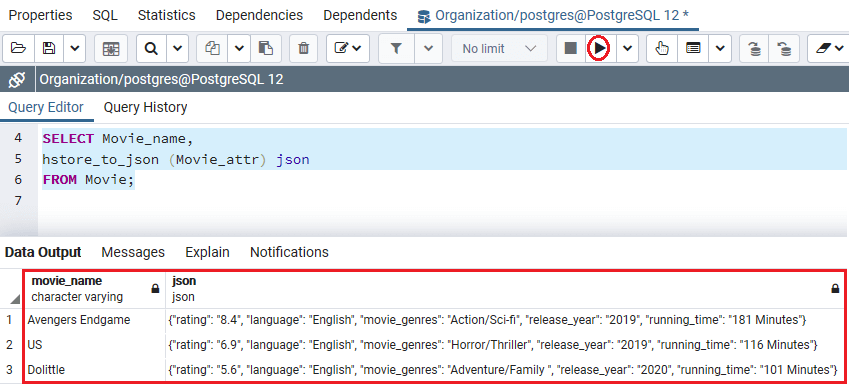Viewport: 849px width, 386px height.
Task: Open the Explain results tab
Action: pos(207,252)
